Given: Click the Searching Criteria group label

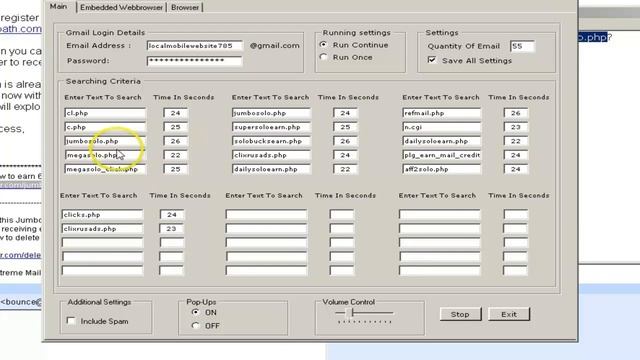Looking at the screenshot, I should coord(103,81).
